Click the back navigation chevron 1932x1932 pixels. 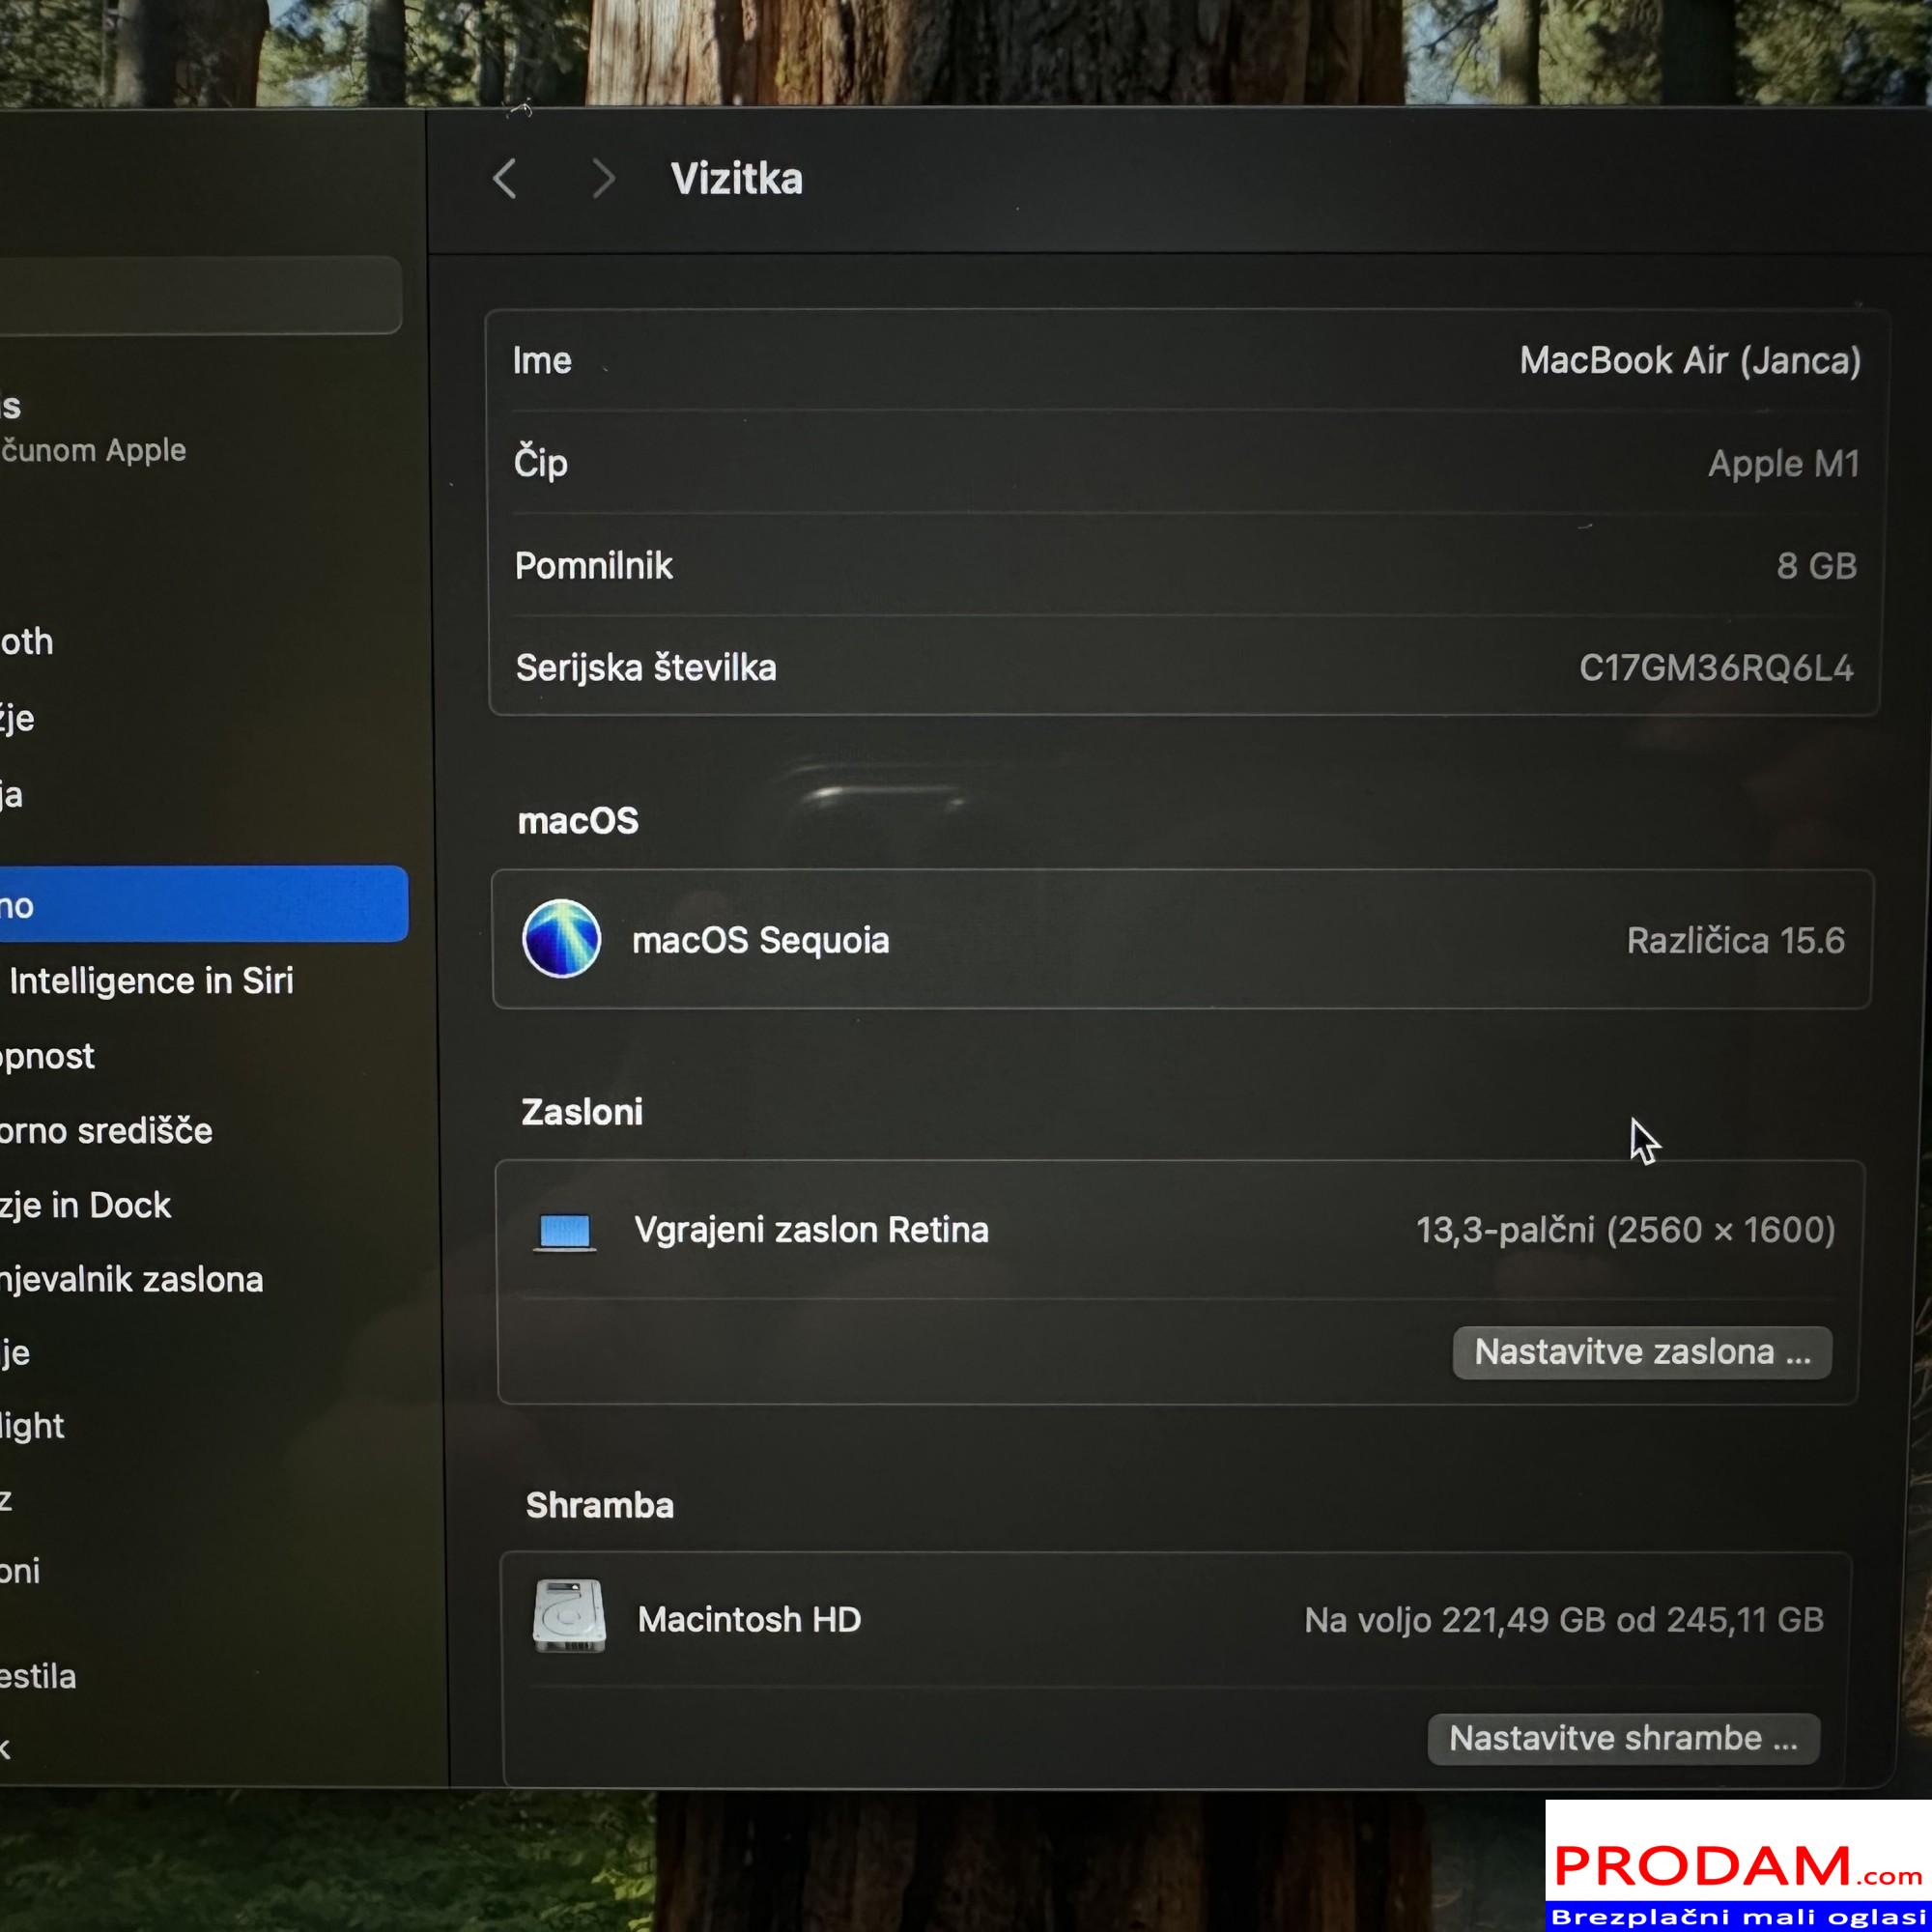[x=505, y=179]
